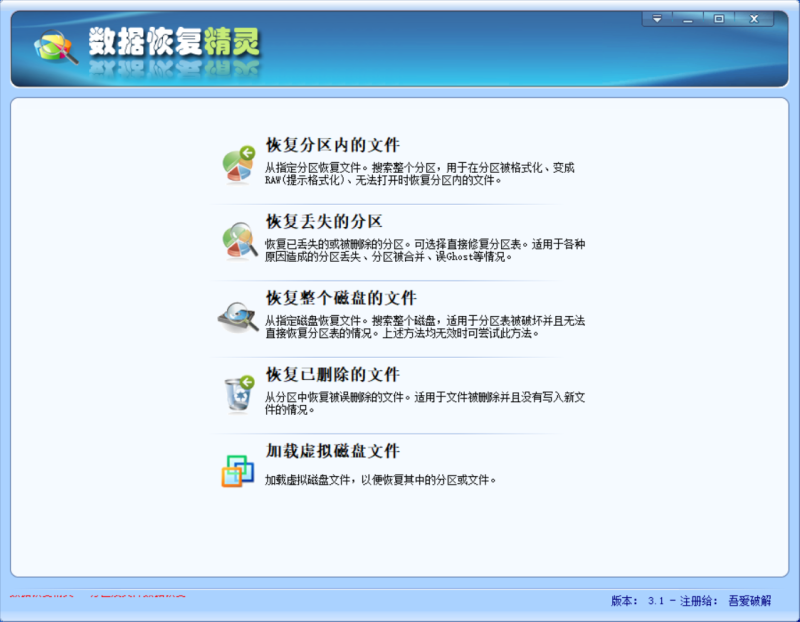Screen dimensions: 800x622
Task: Click the recover lost partition magnifier icon
Action: coord(239,241)
